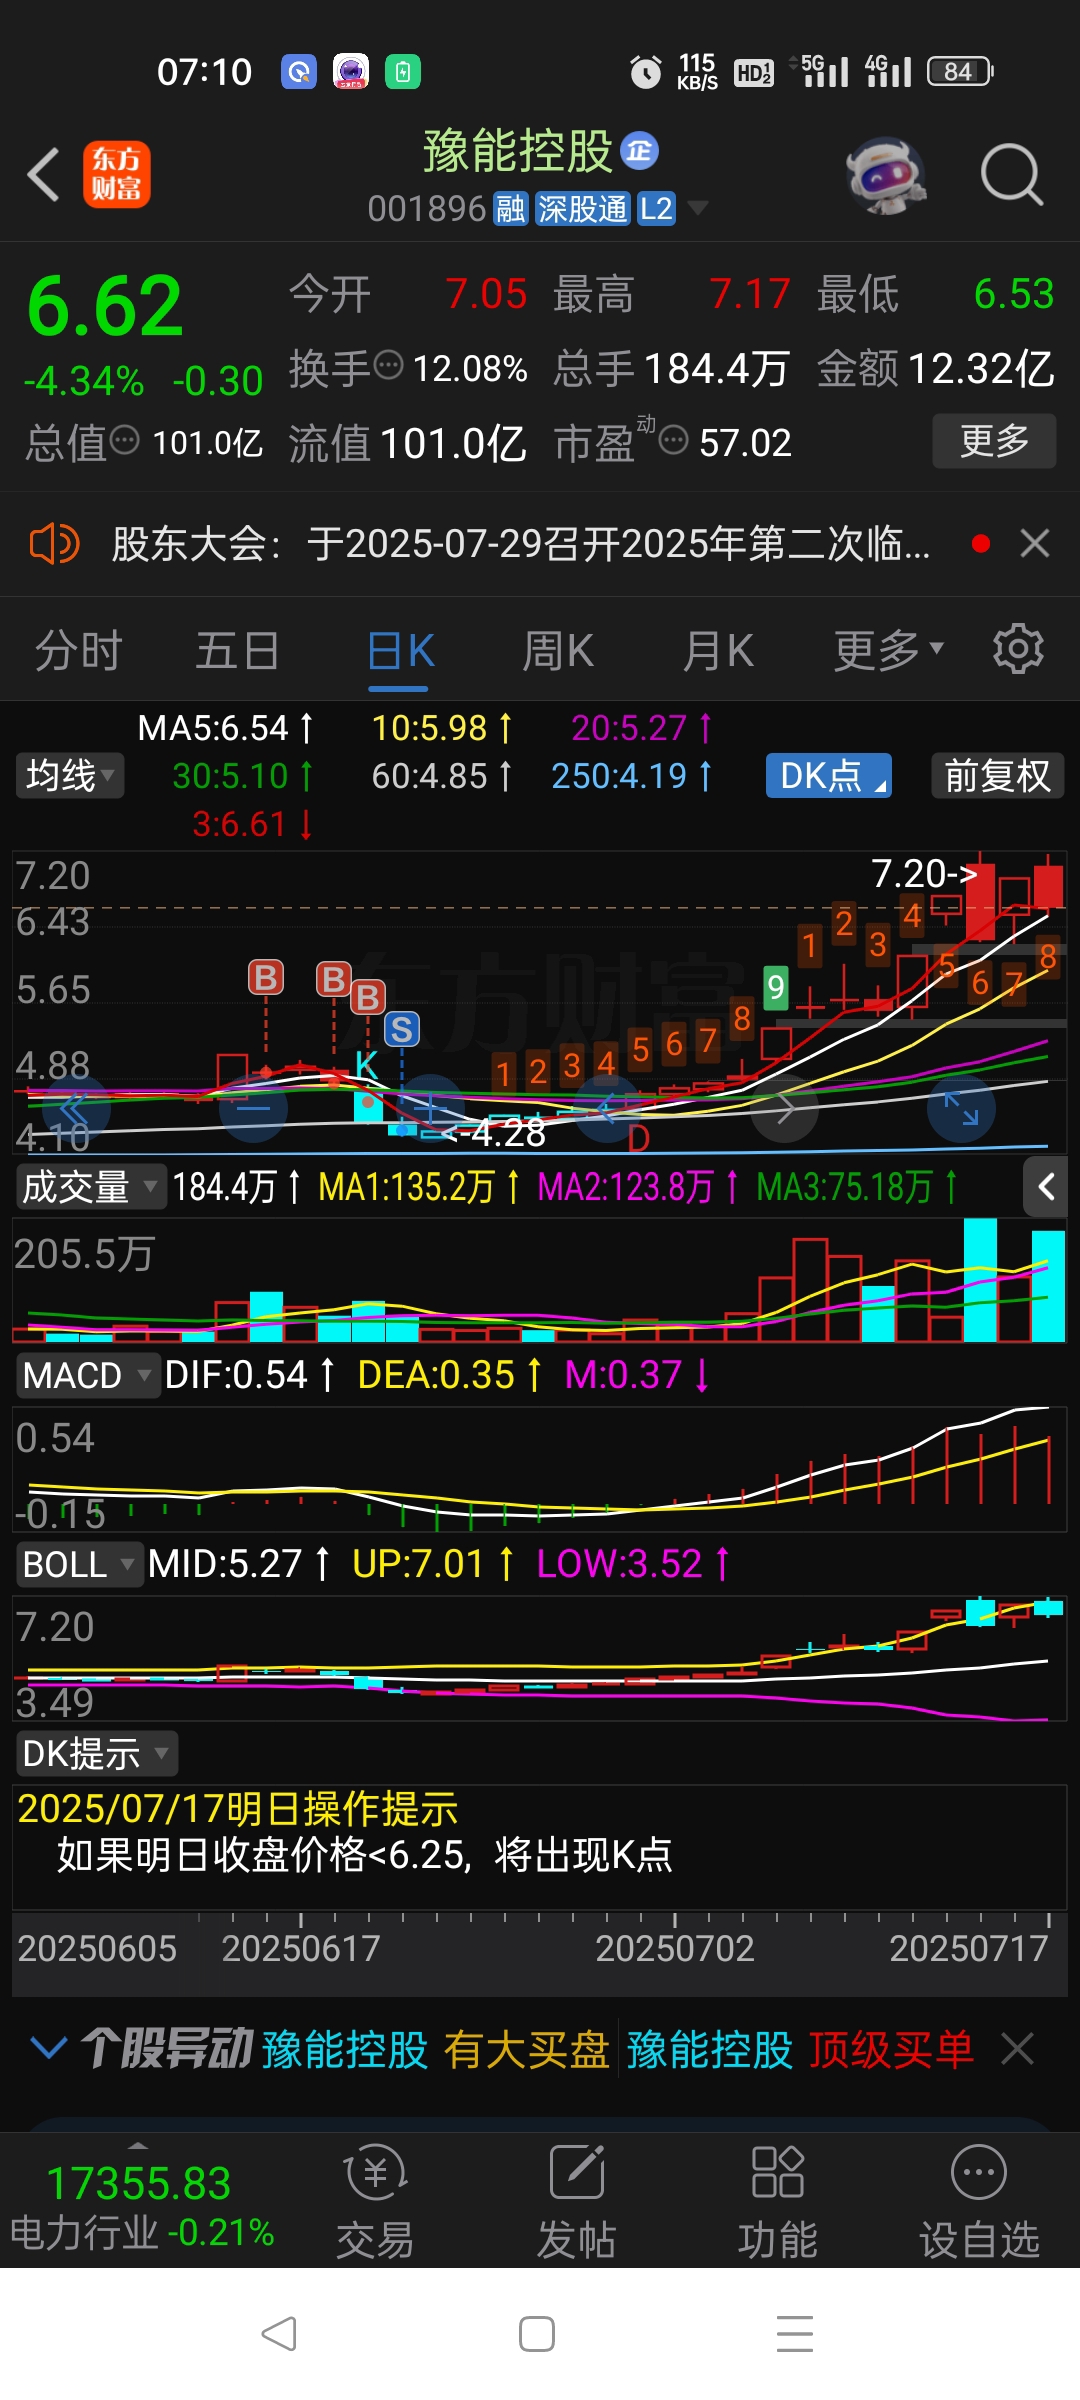Image resolution: width=1080 pixels, height=2400 pixels.
Task: Tap the green 9 marker on chart
Action: point(775,988)
